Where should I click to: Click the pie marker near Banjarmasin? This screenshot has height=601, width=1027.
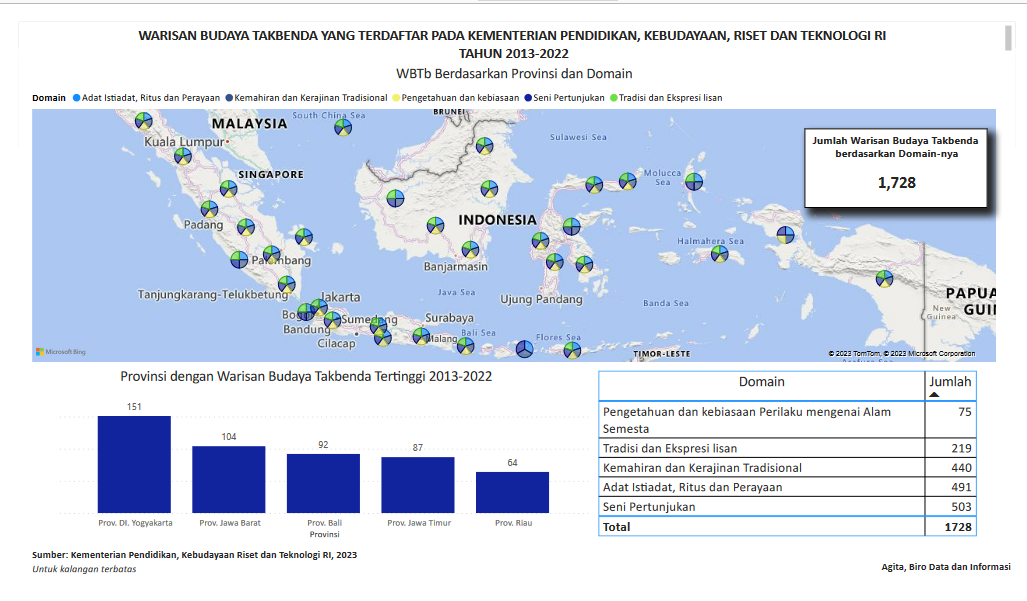tap(469, 250)
